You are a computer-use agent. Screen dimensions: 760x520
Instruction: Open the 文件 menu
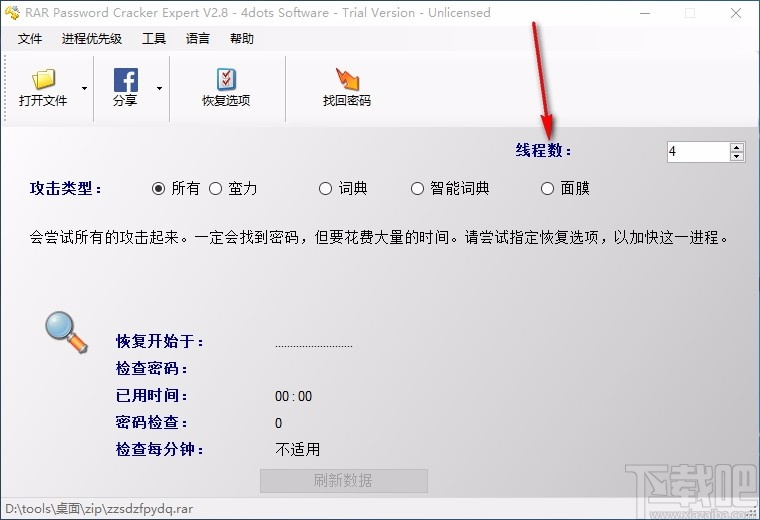click(x=30, y=39)
